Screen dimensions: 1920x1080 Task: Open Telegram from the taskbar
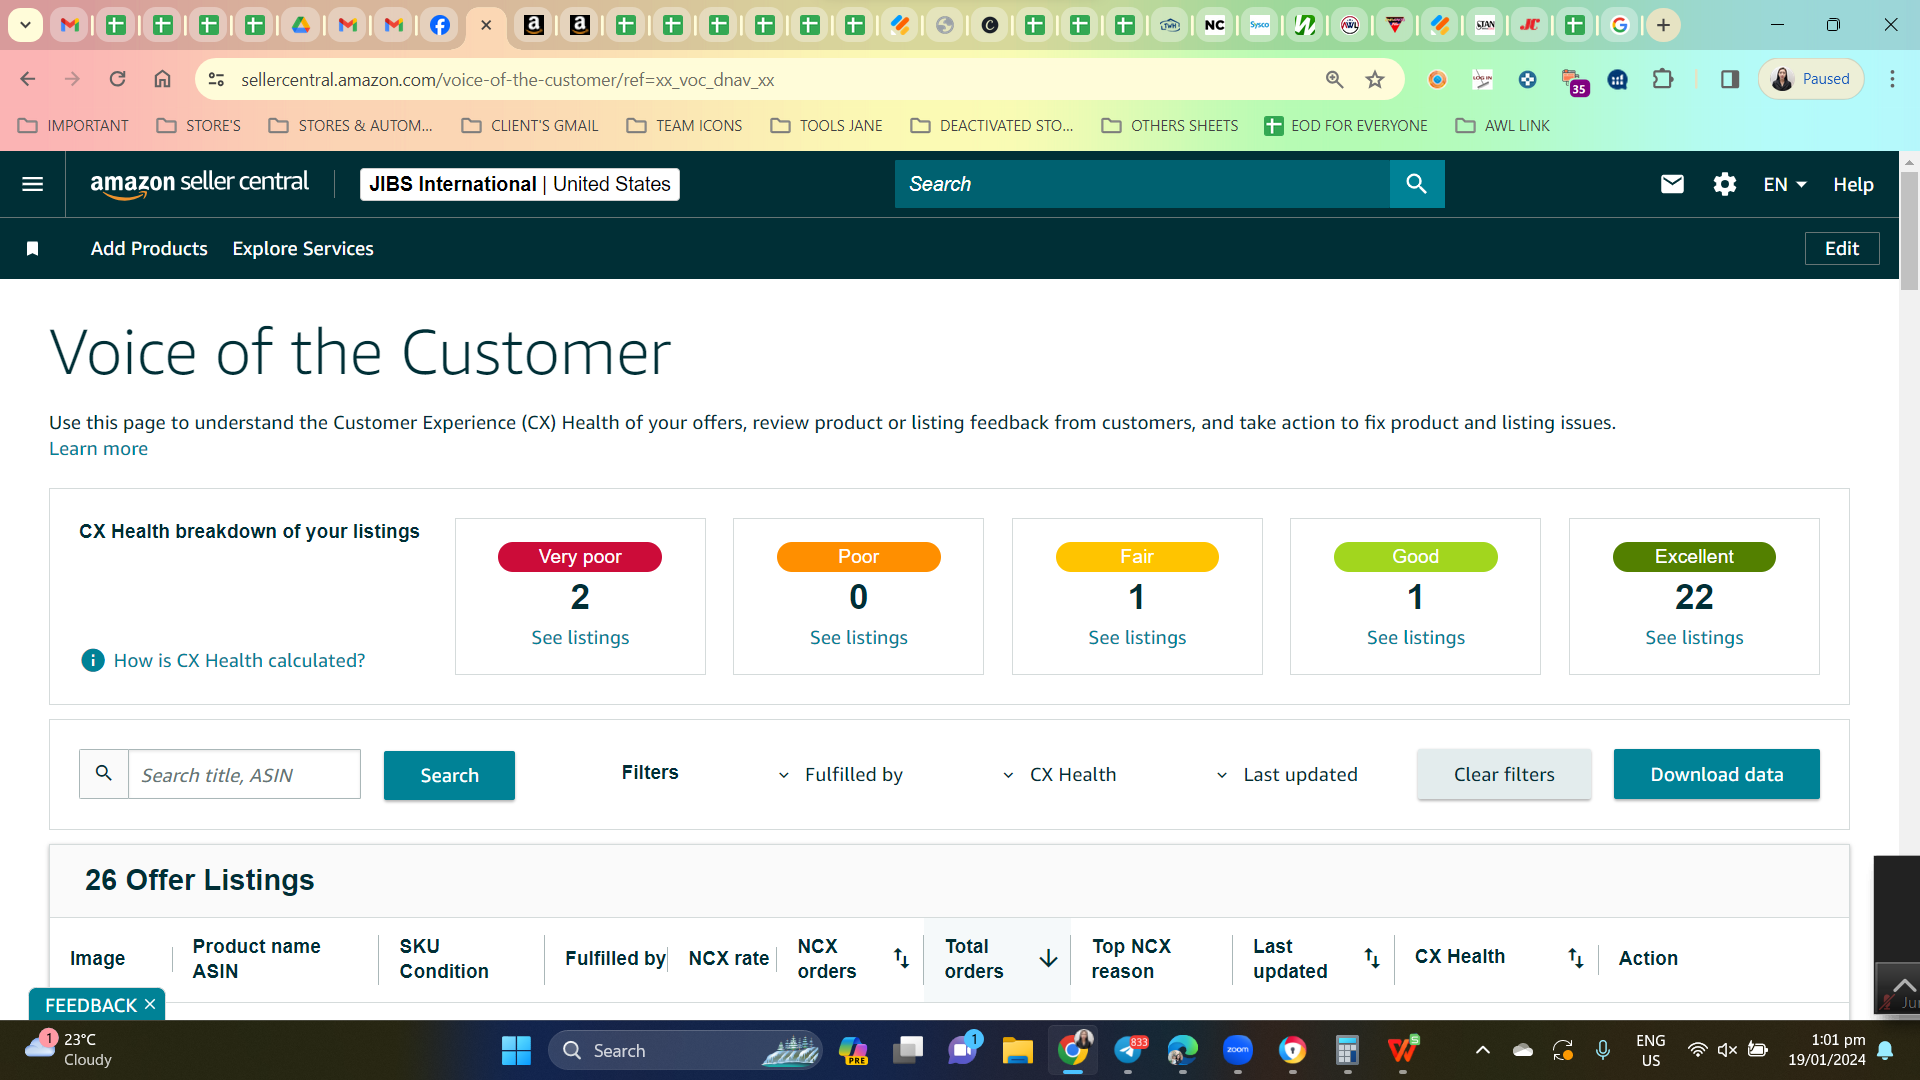pos(1128,1050)
